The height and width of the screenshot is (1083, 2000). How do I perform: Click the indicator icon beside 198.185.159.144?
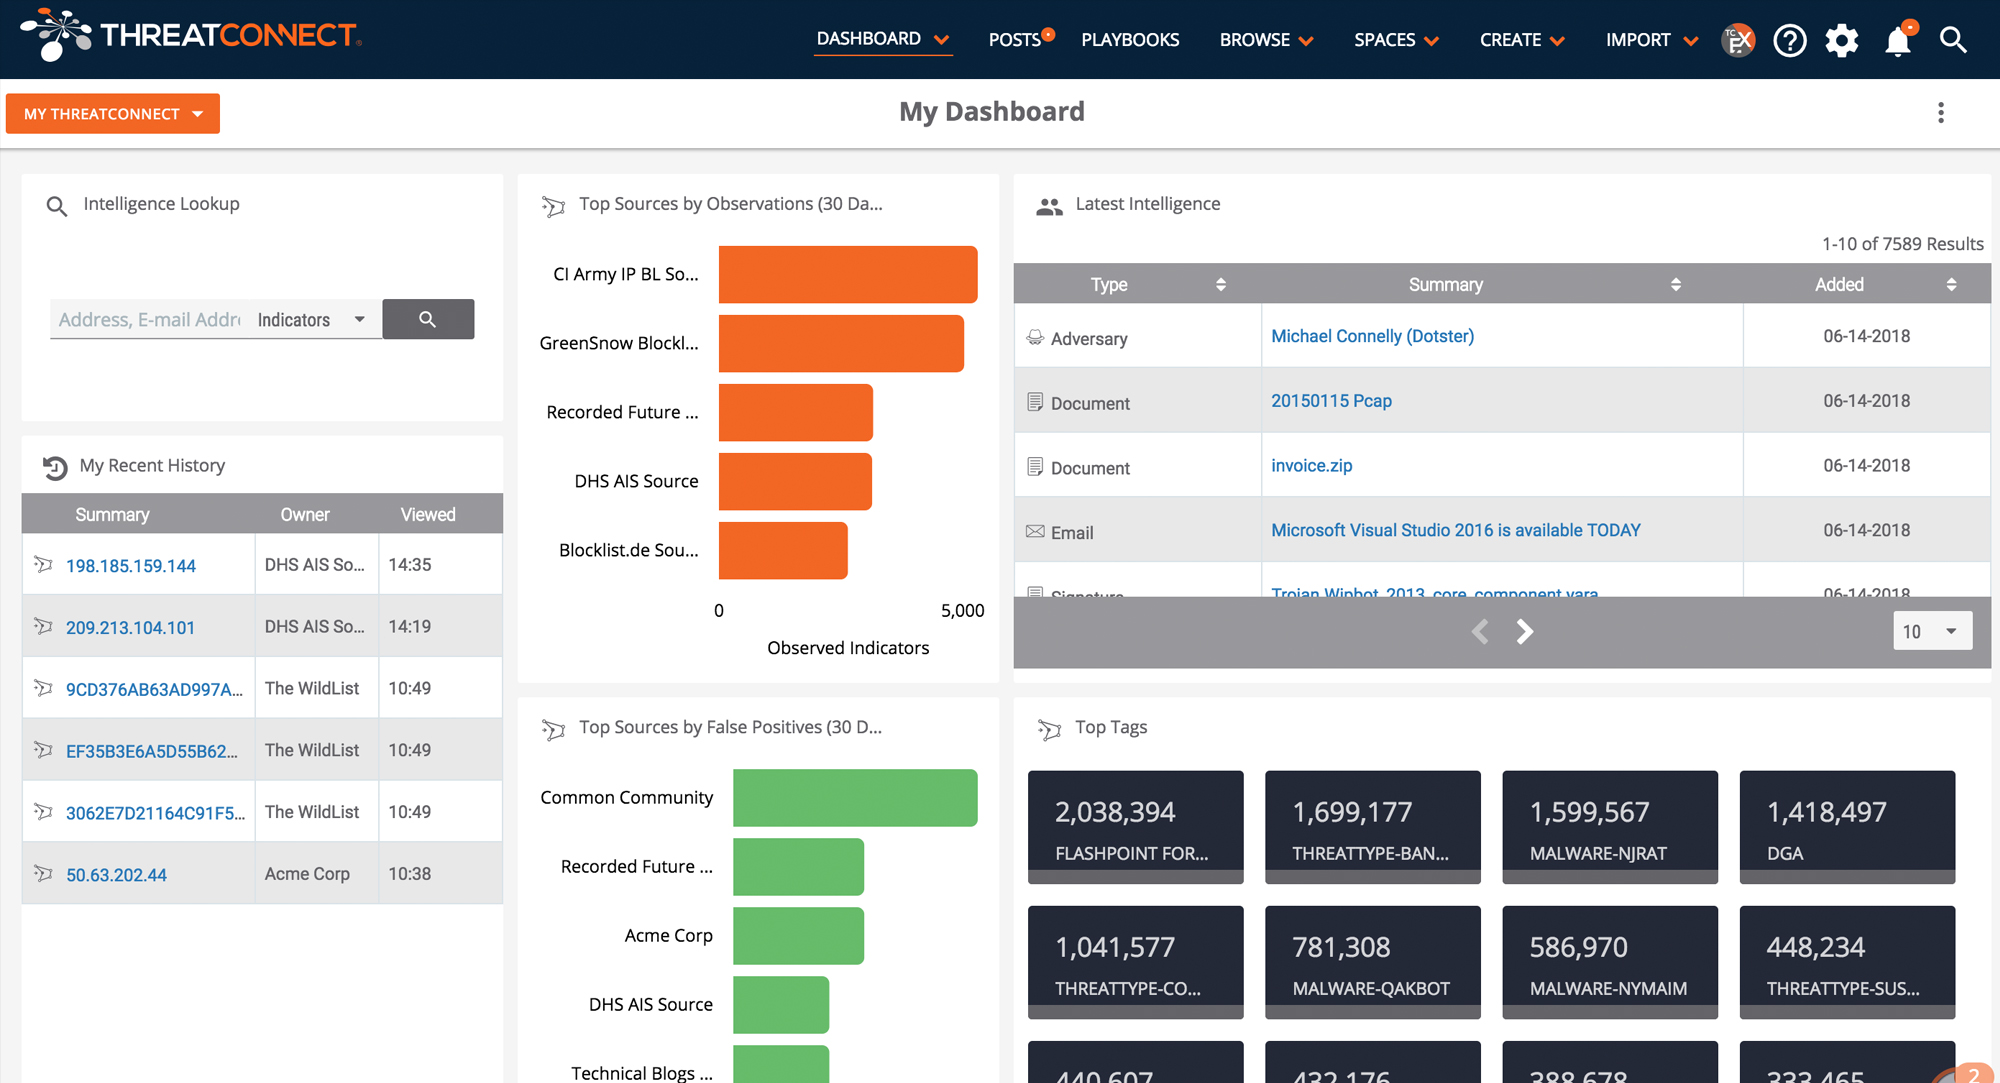(43, 564)
